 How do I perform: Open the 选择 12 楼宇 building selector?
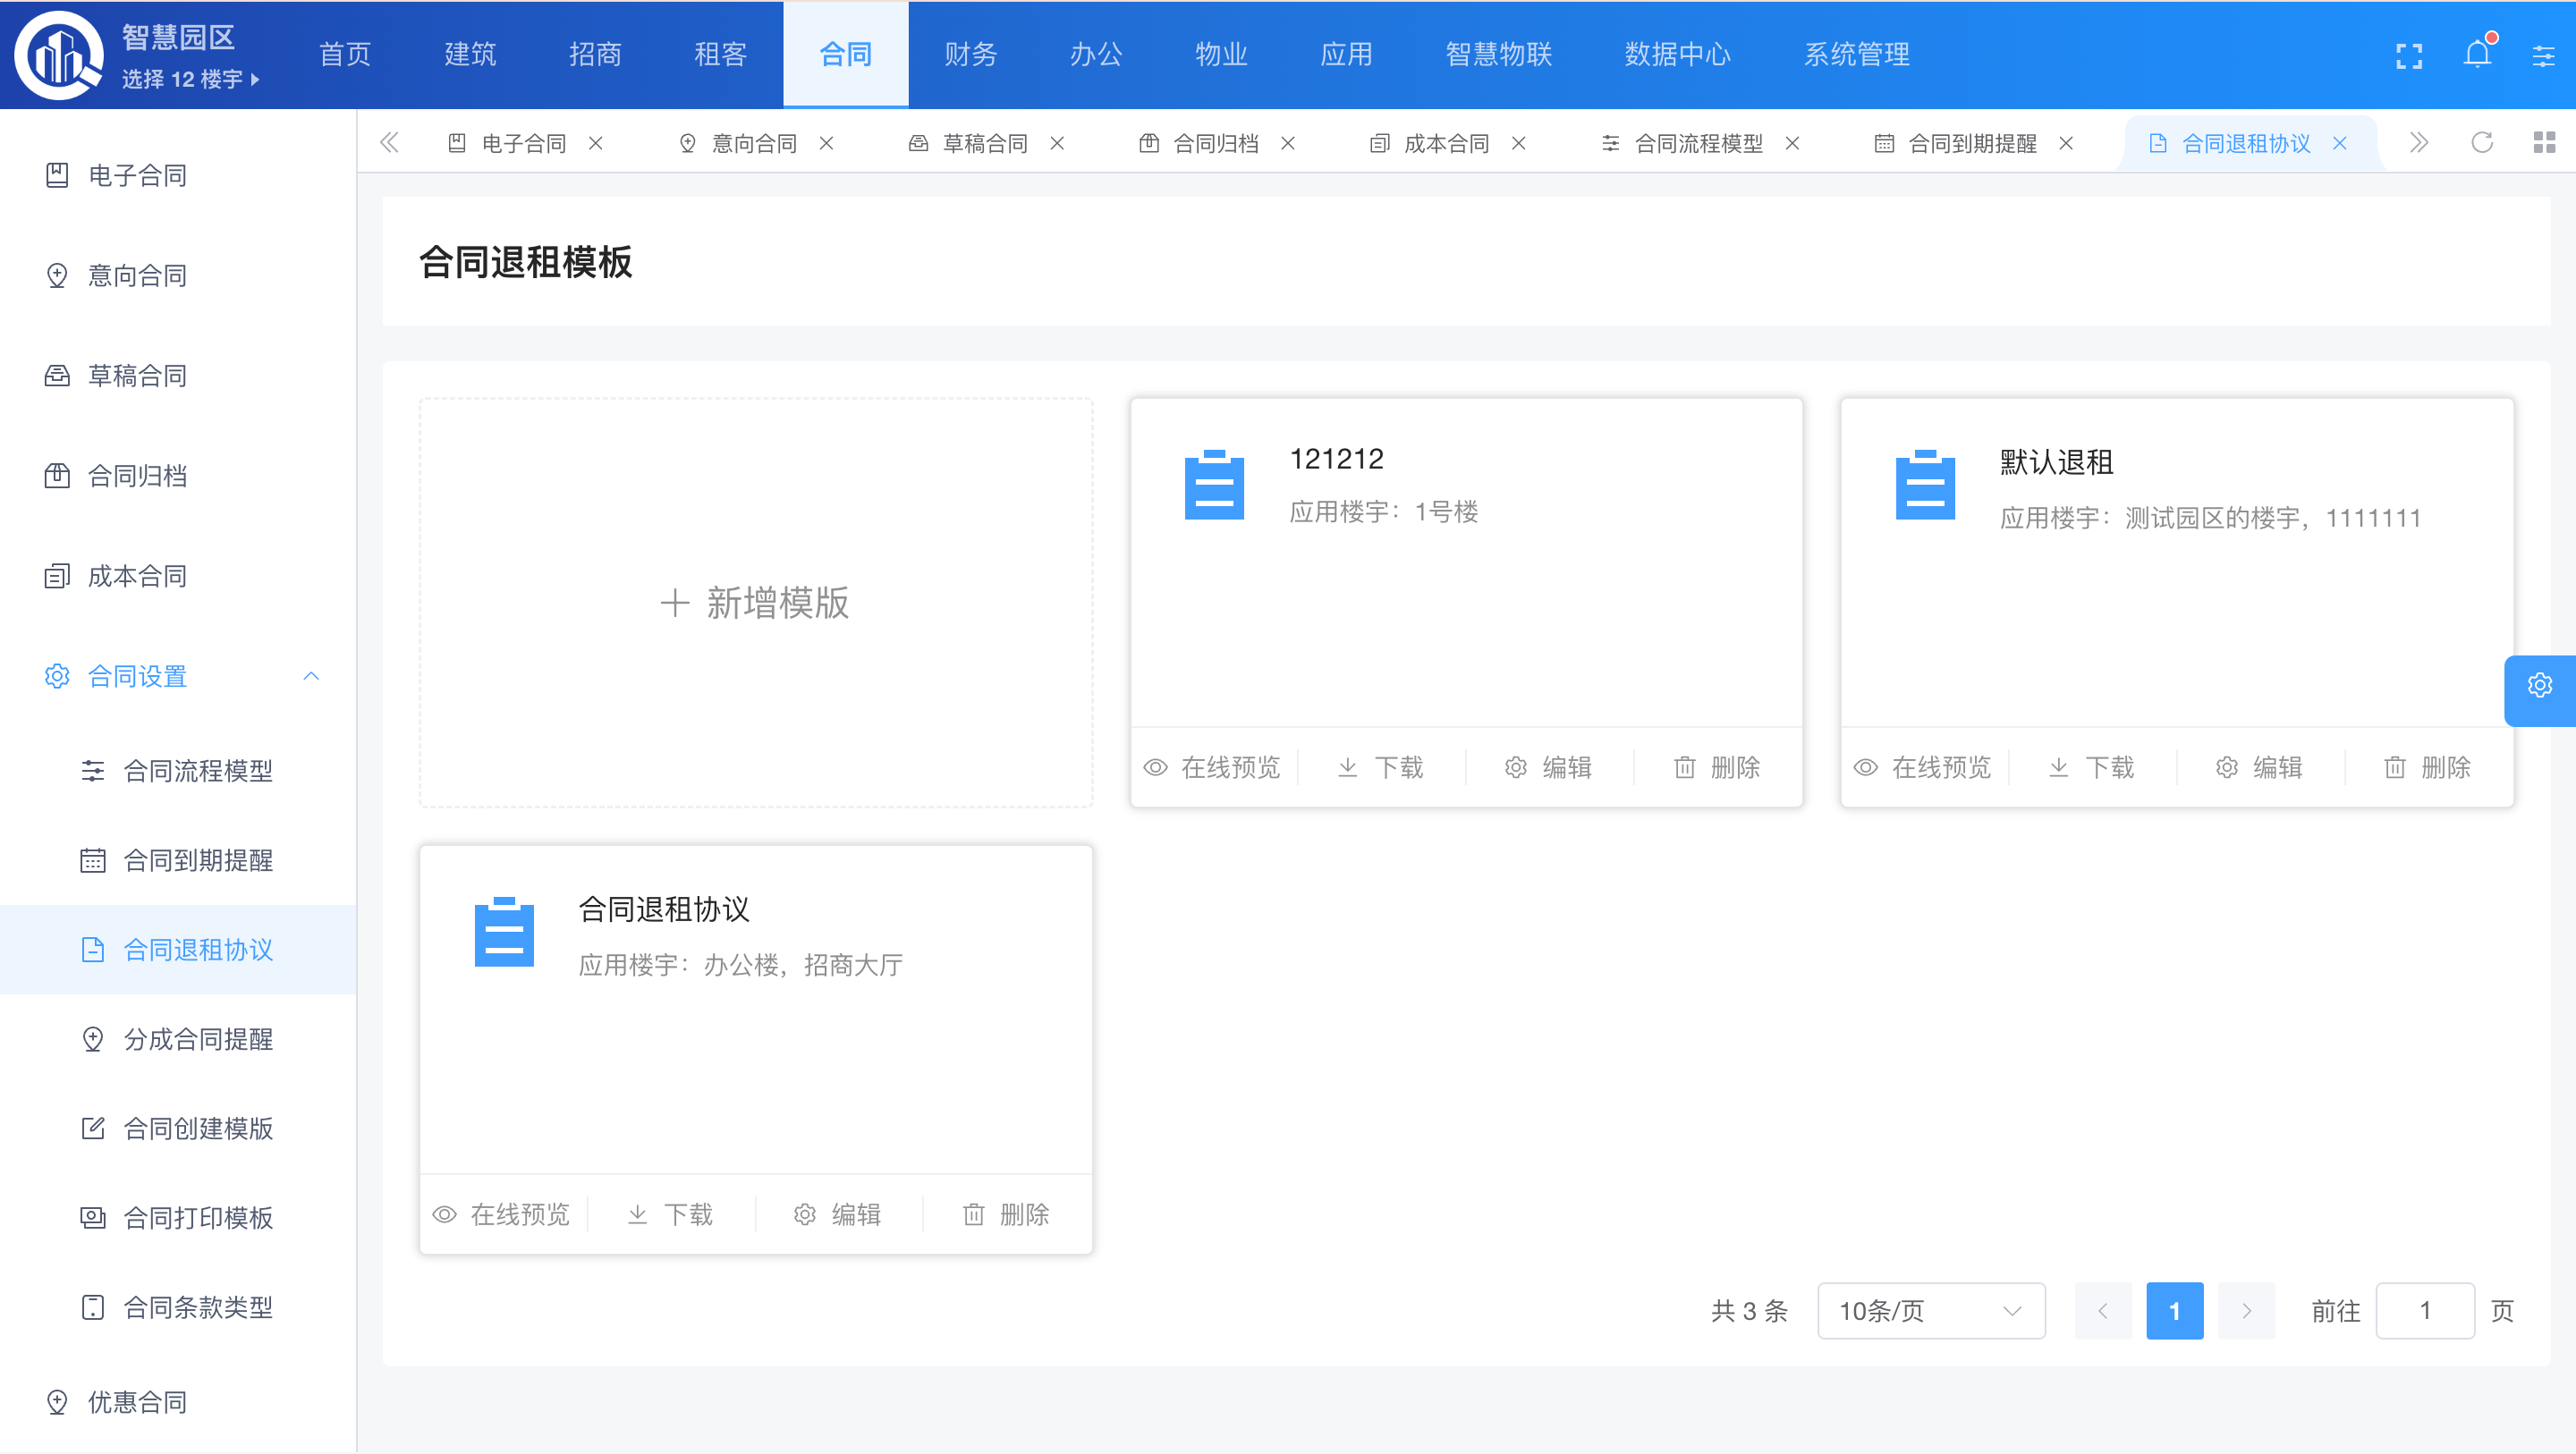coord(190,79)
